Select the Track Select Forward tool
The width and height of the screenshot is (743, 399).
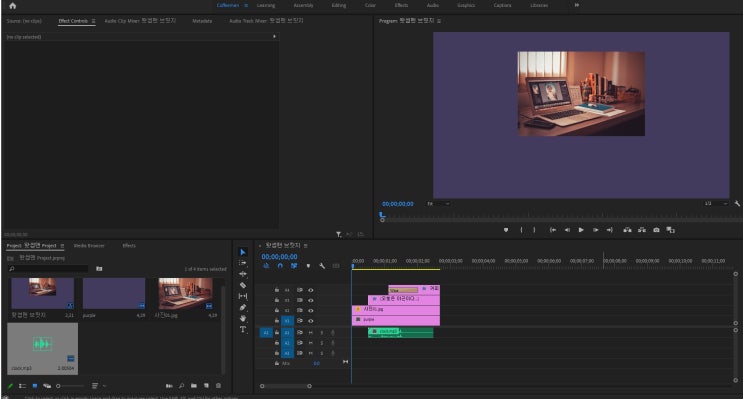(x=243, y=263)
